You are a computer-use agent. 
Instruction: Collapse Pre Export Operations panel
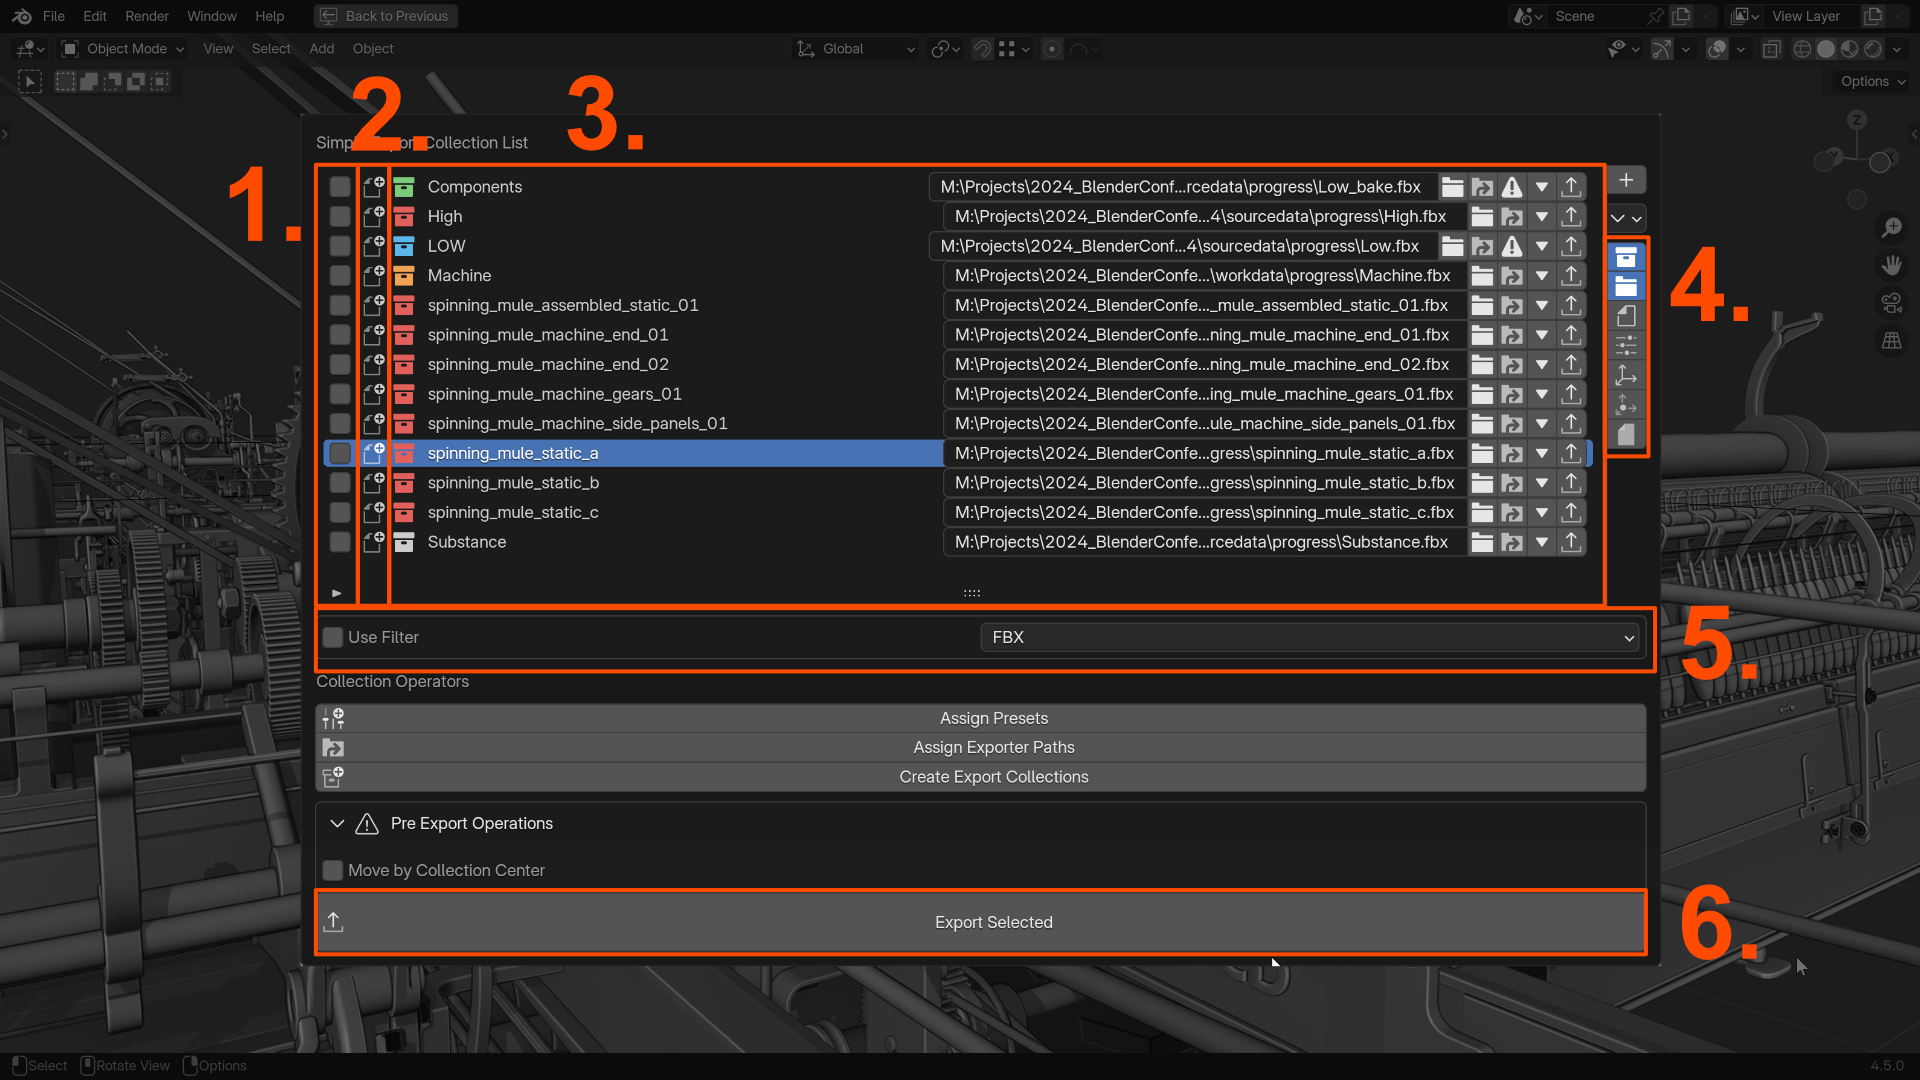[337, 823]
